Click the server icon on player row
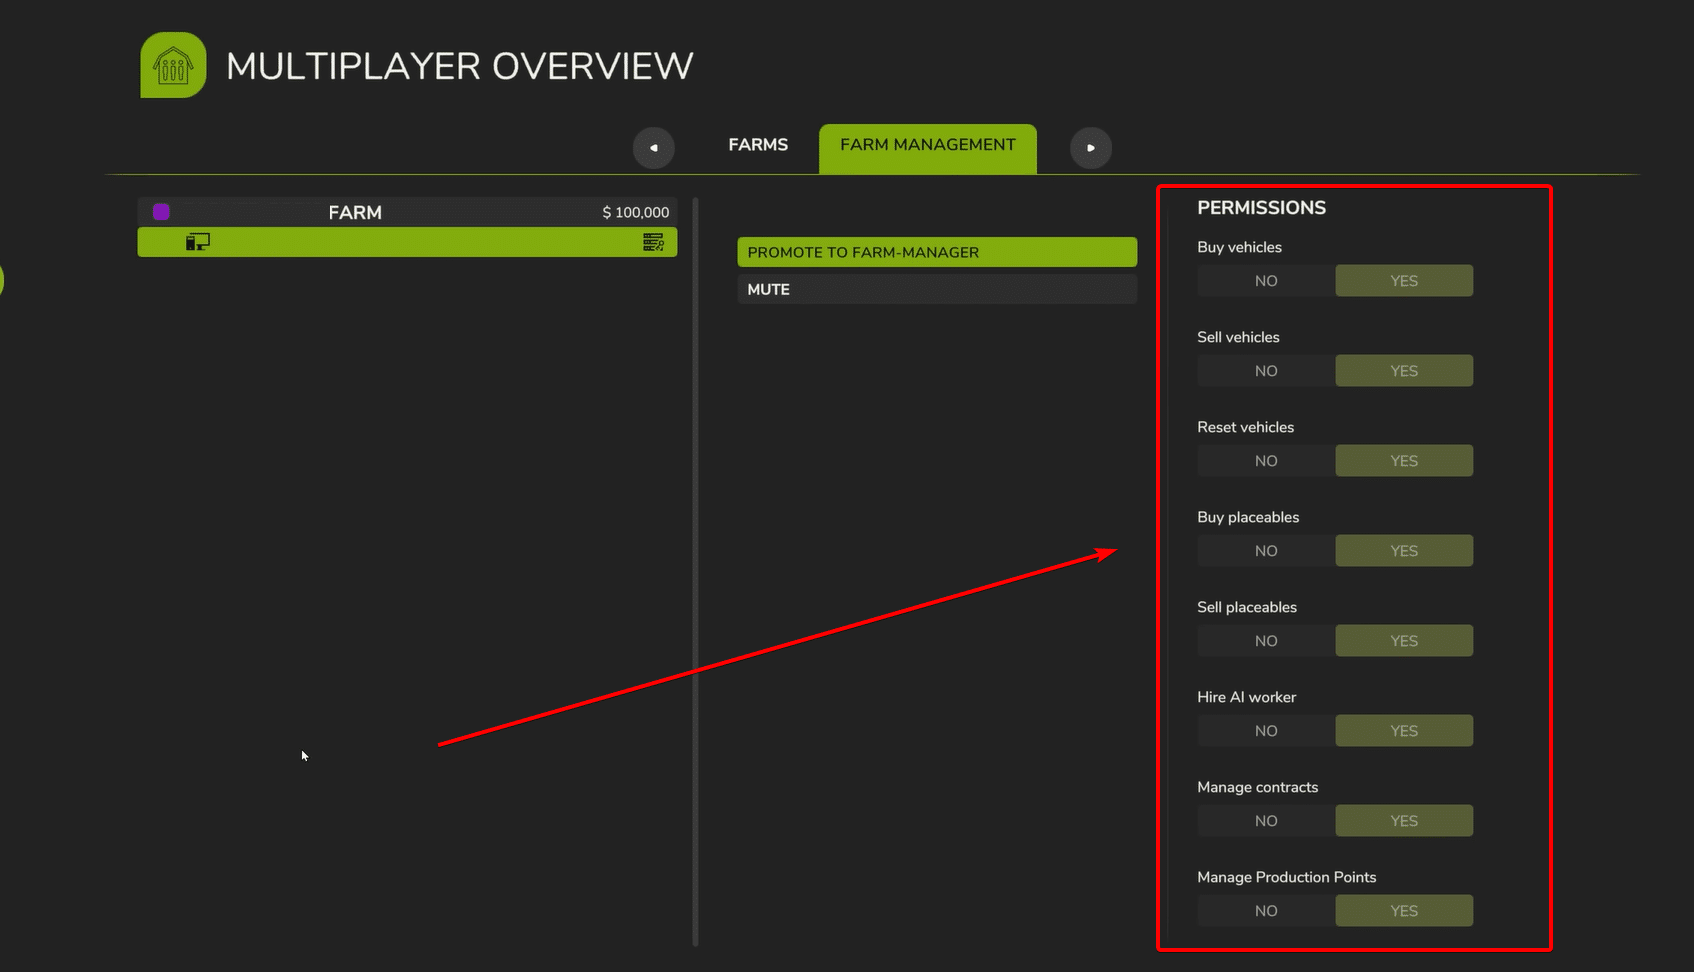The image size is (1694, 972). coord(653,242)
